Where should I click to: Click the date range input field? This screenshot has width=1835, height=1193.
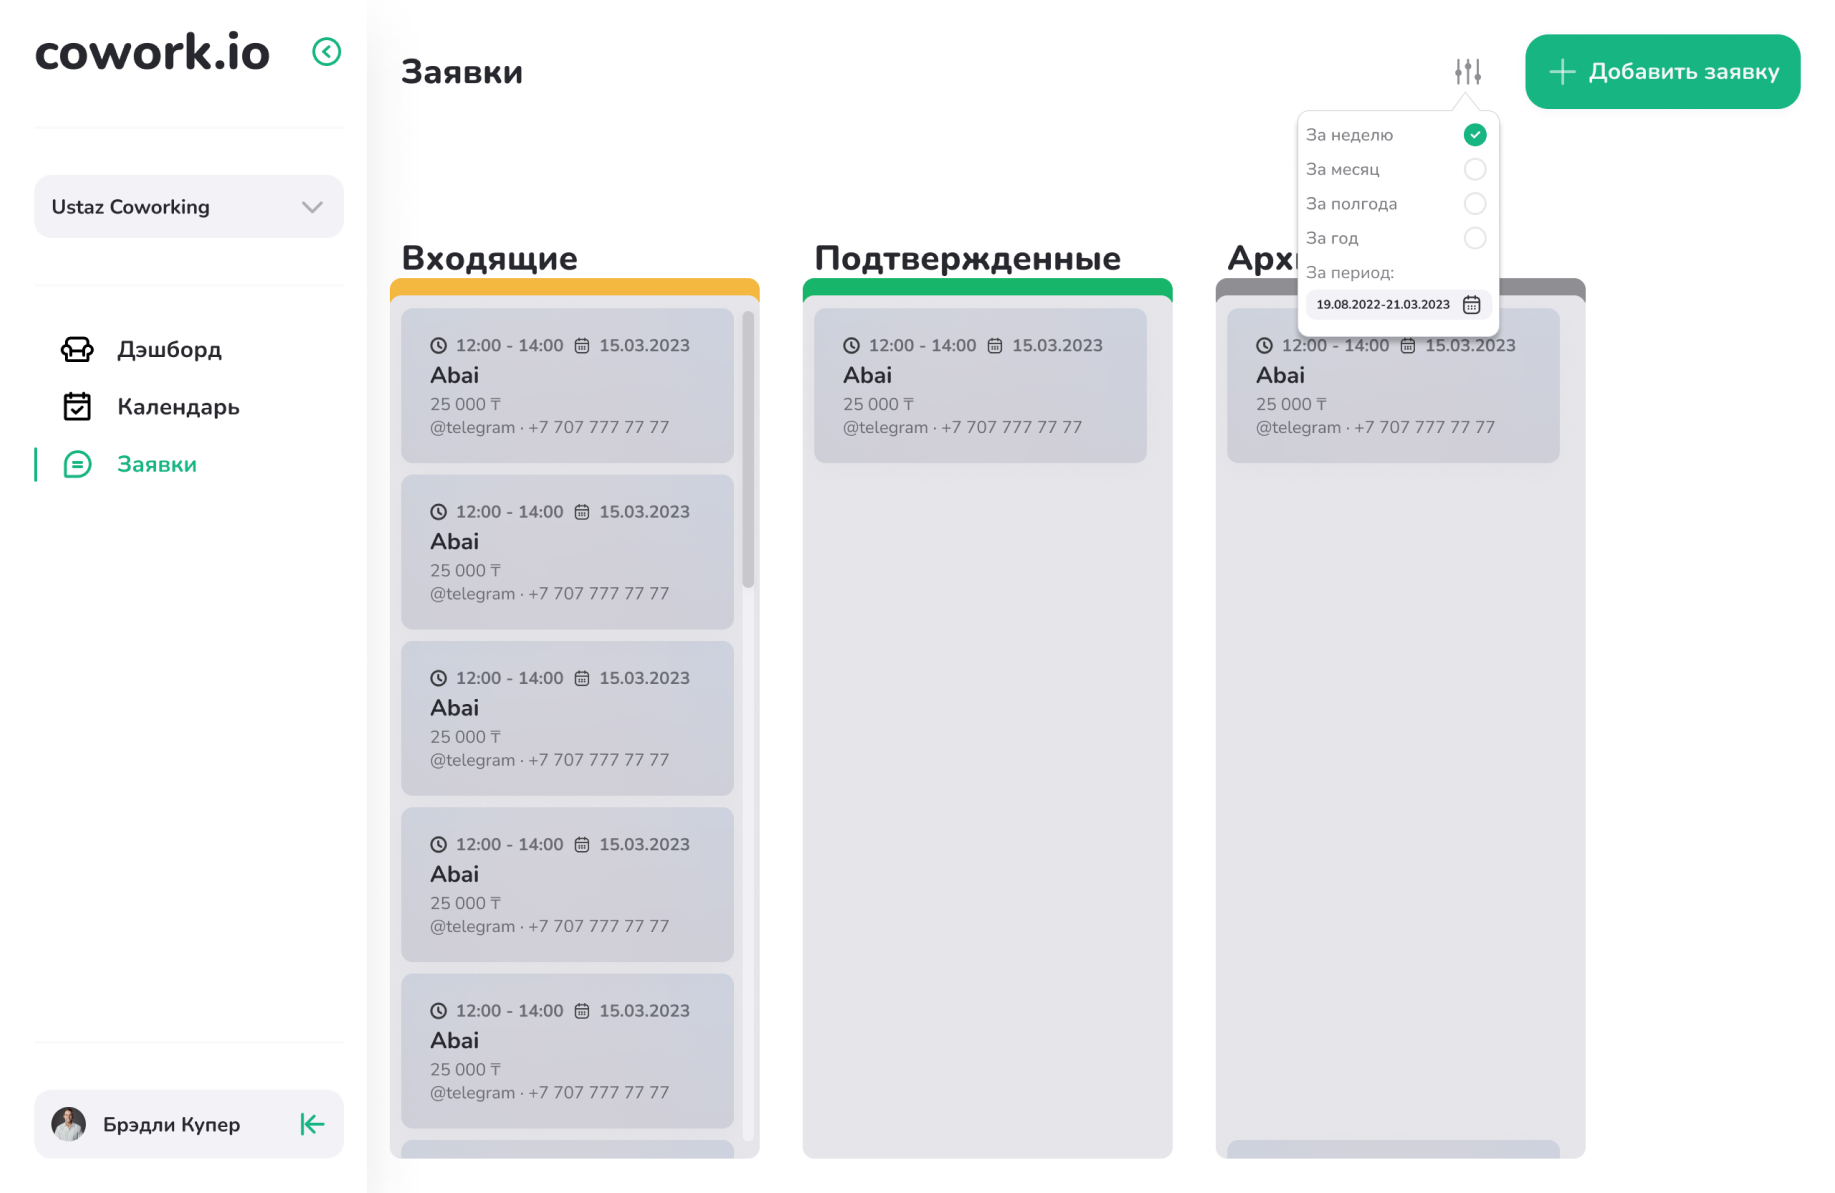coord(1382,305)
